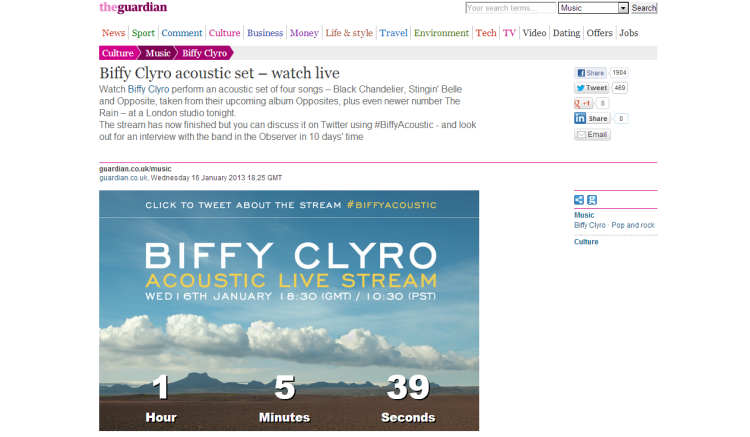Open the Business section

coord(265,33)
